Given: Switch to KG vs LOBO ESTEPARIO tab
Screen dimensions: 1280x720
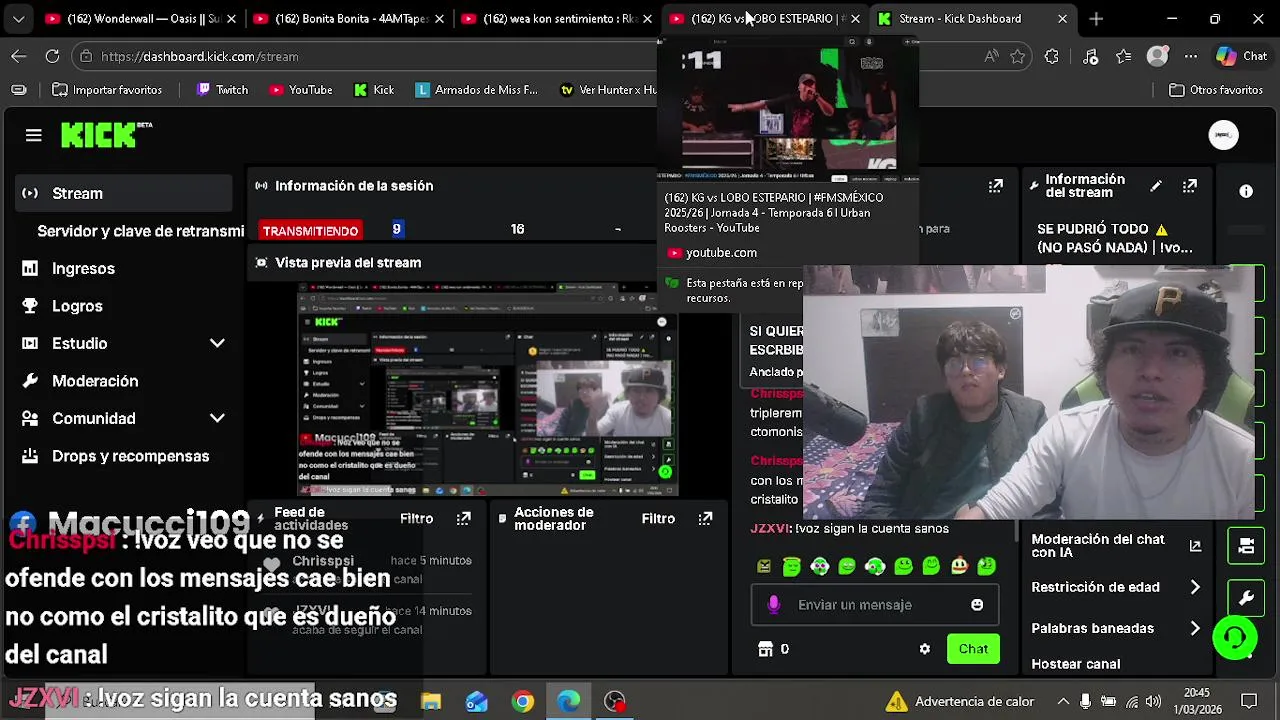Looking at the screenshot, I should (767, 18).
